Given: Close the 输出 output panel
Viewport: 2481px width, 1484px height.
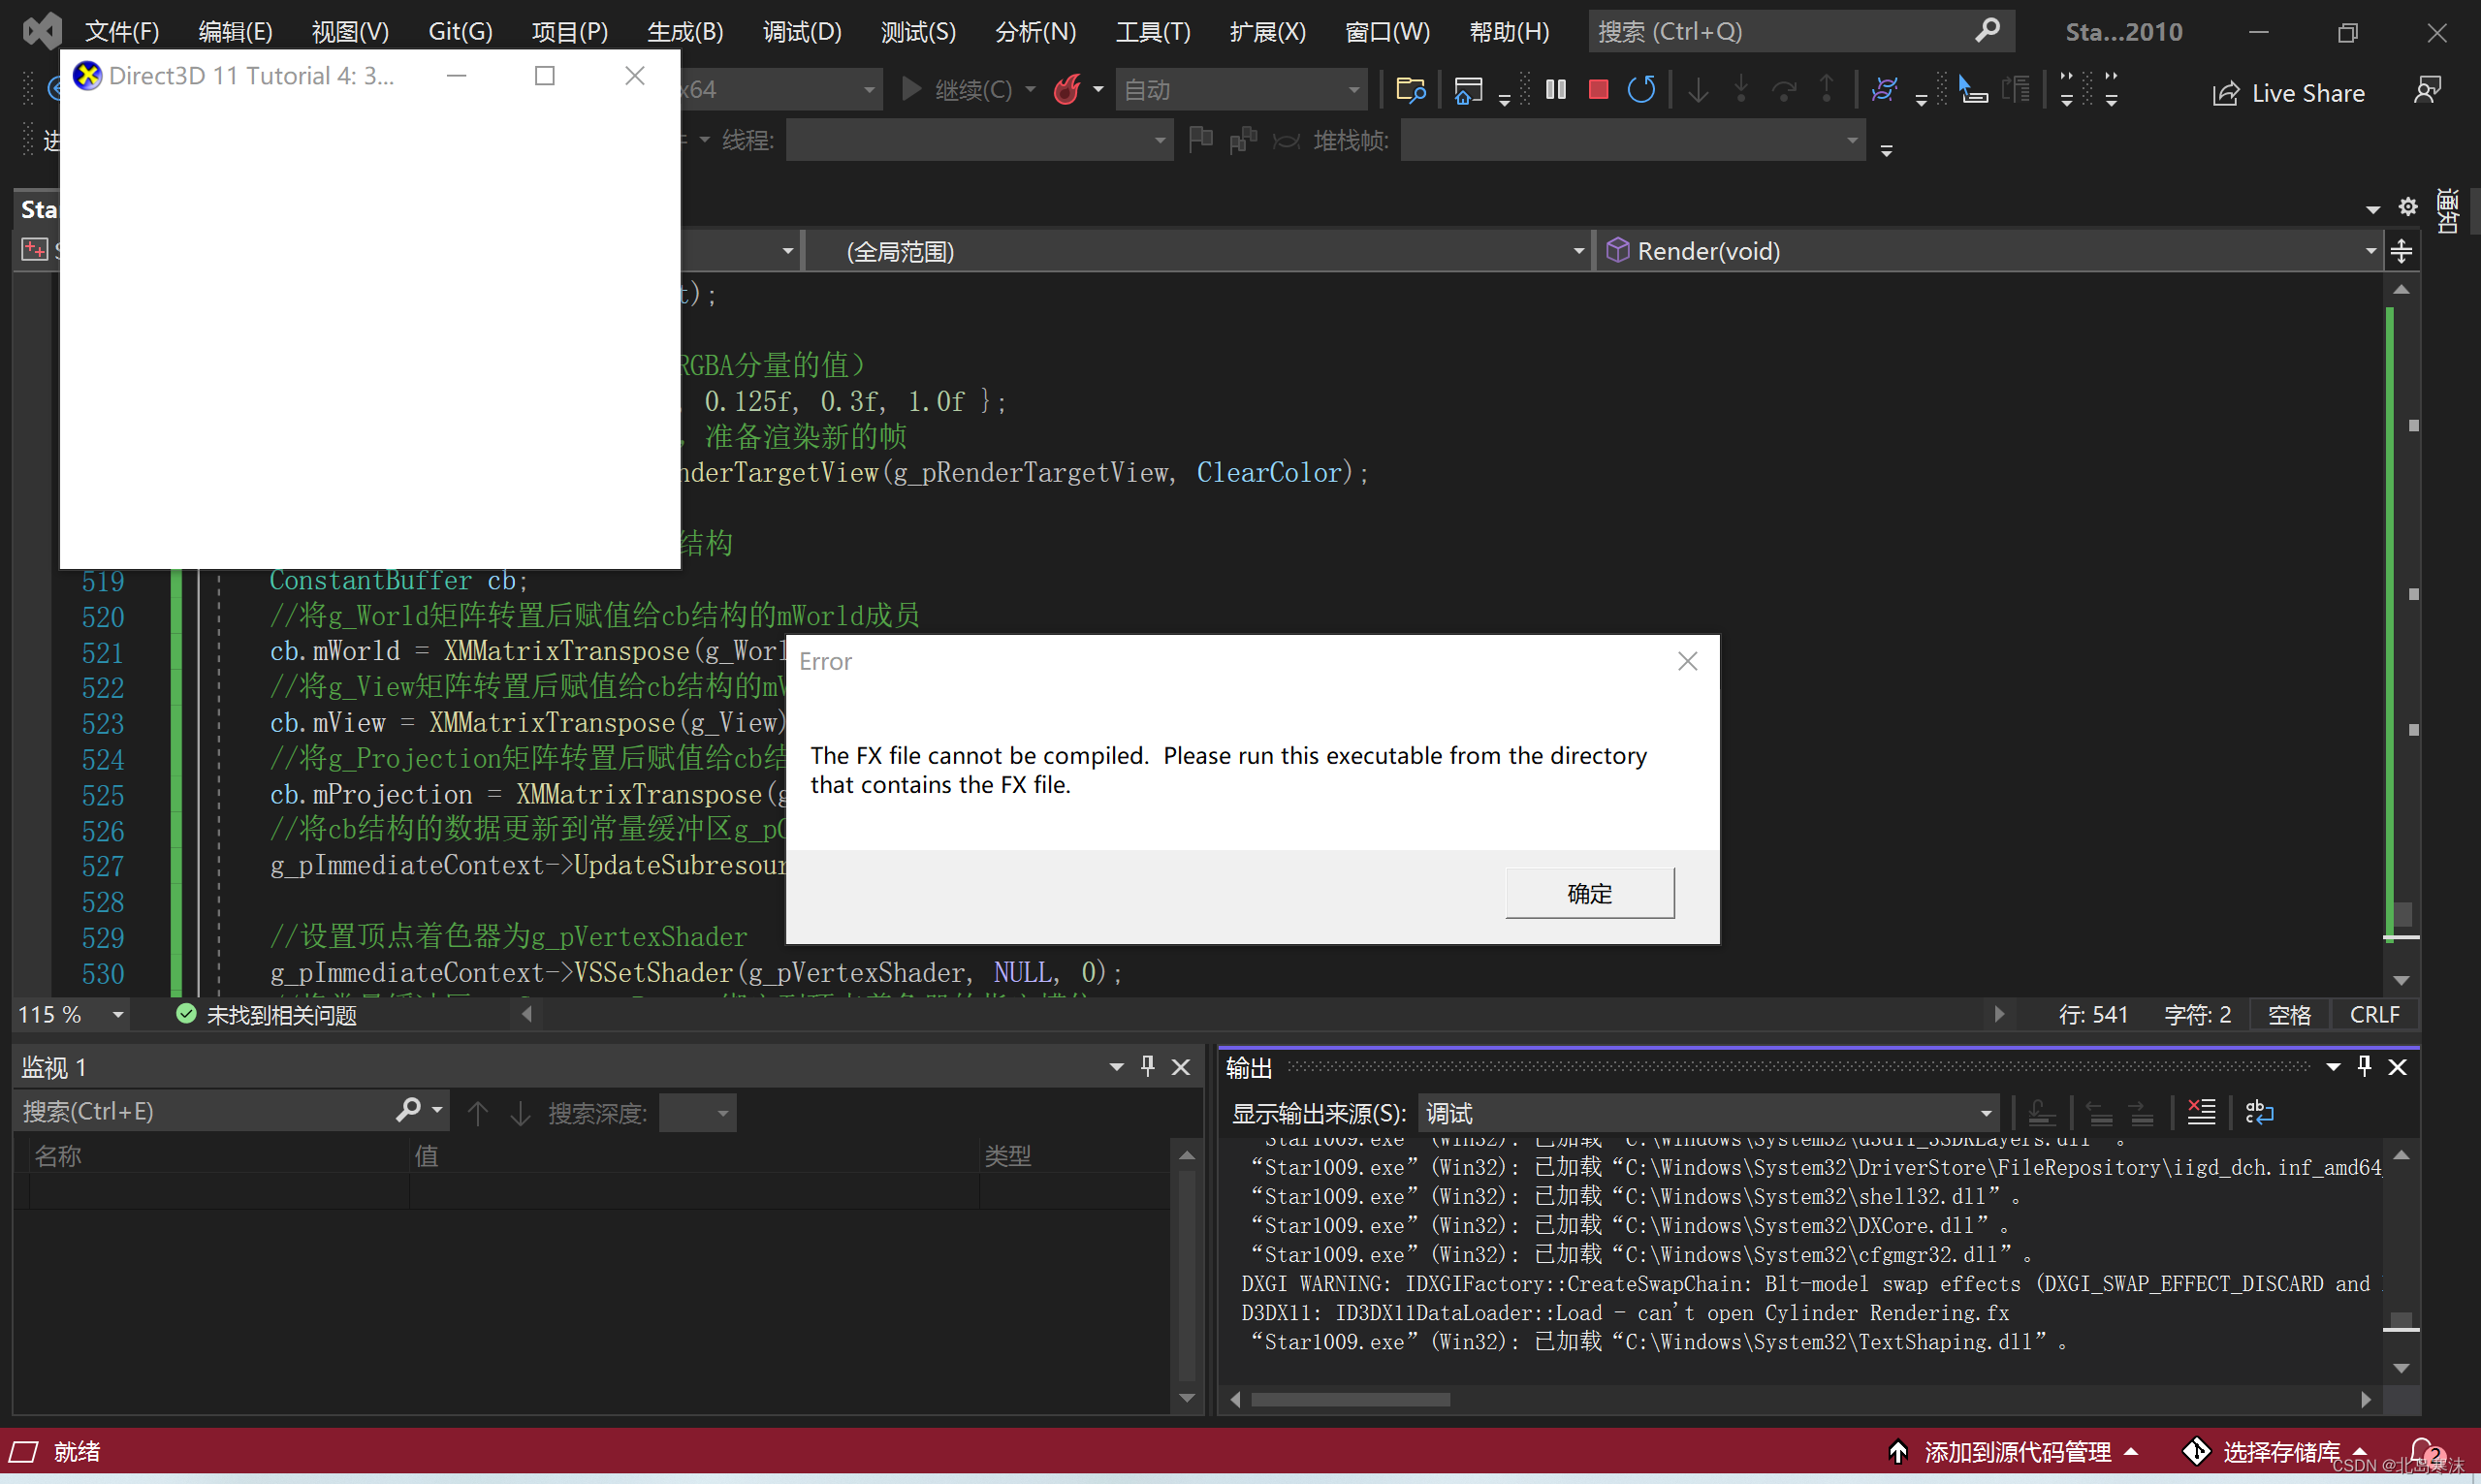Looking at the screenshot, I should pos(2398,1067).
